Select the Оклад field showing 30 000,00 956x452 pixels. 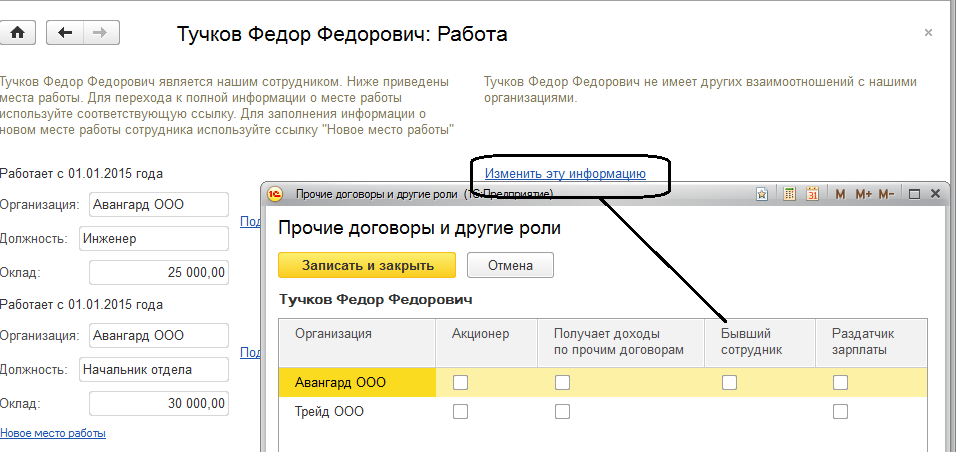pyautogui.click(x=158, y=403)
